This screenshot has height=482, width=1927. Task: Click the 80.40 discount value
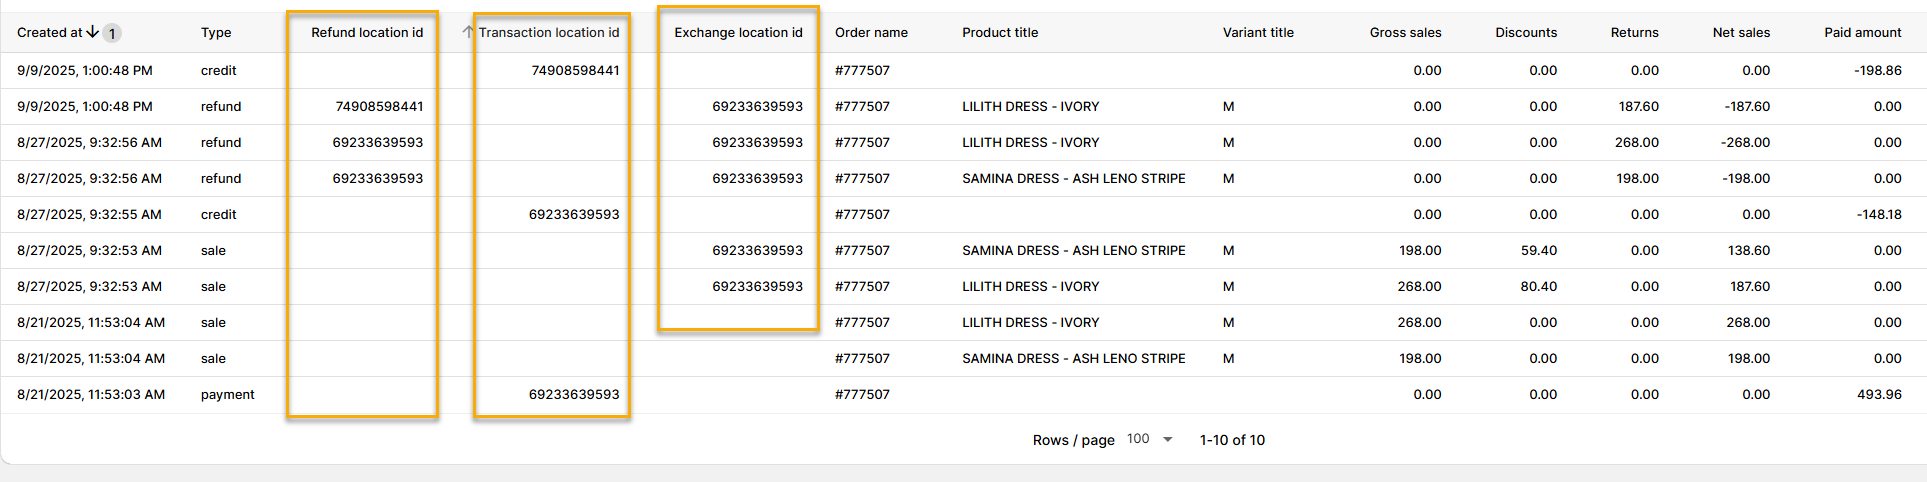1538,286
